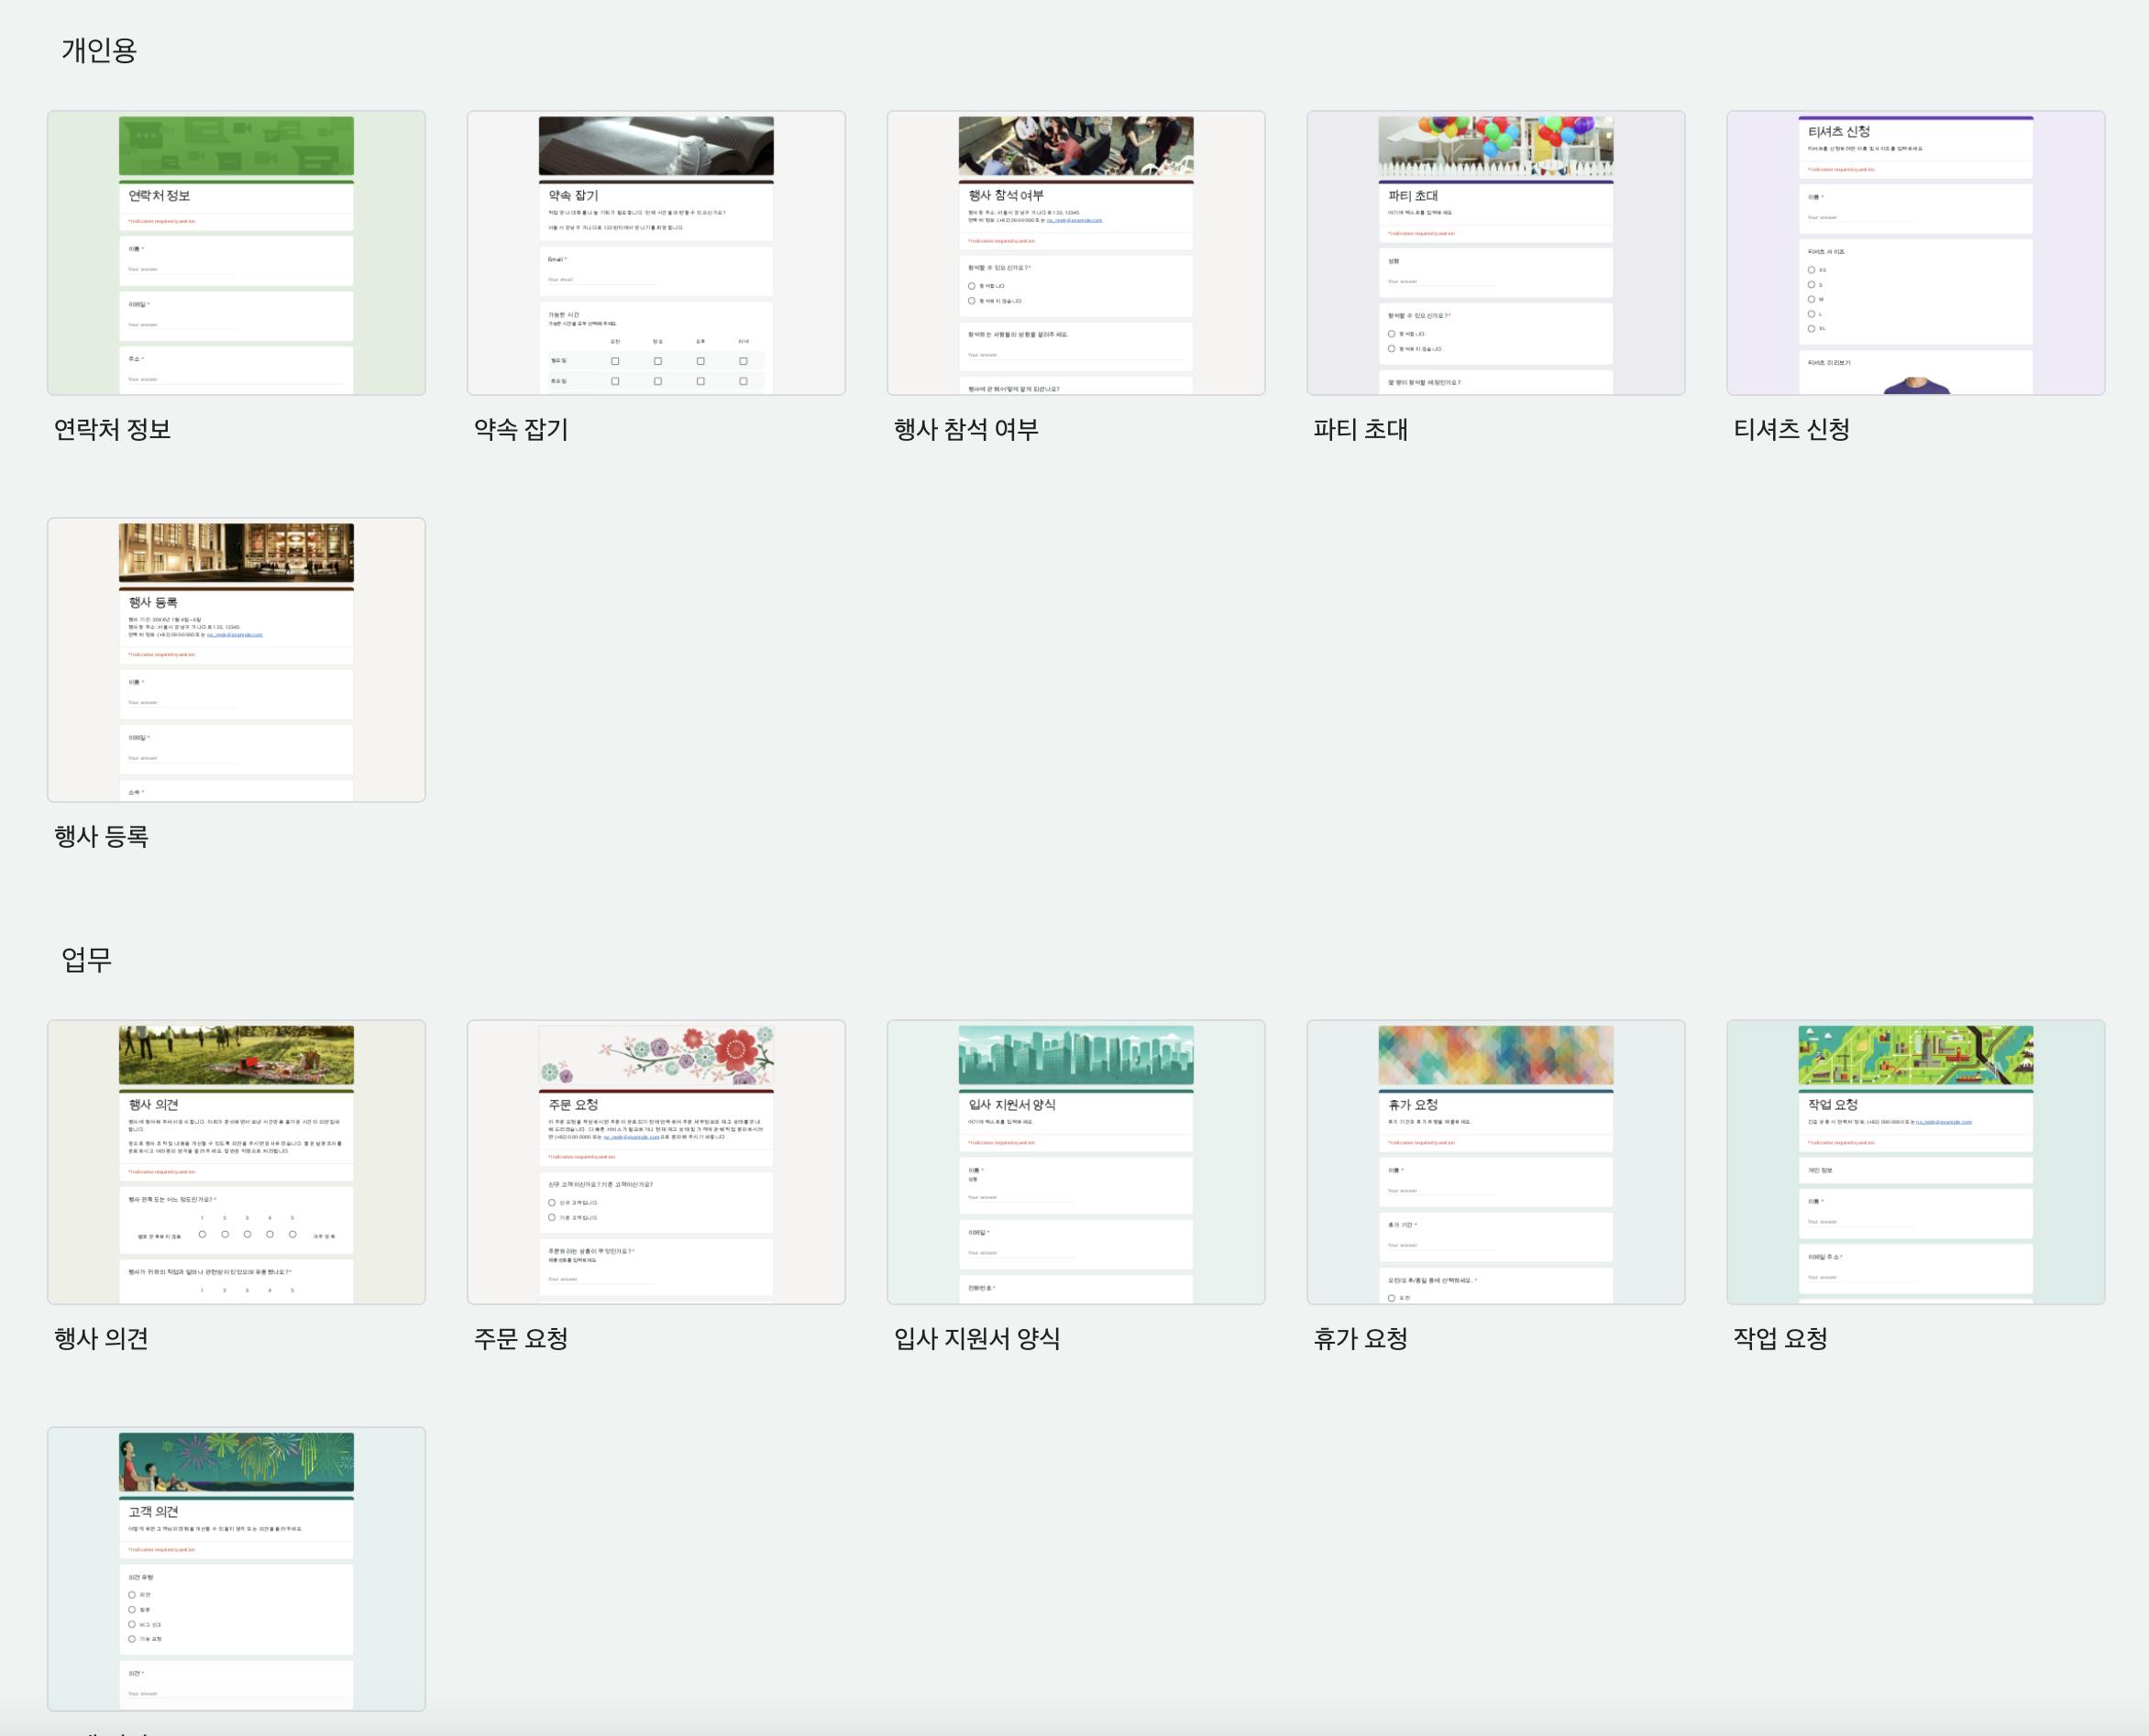This screenshot has height=1736, width=2149.
Task: Click the 티셔츠 신청 title label
Action: point(1791,430)
